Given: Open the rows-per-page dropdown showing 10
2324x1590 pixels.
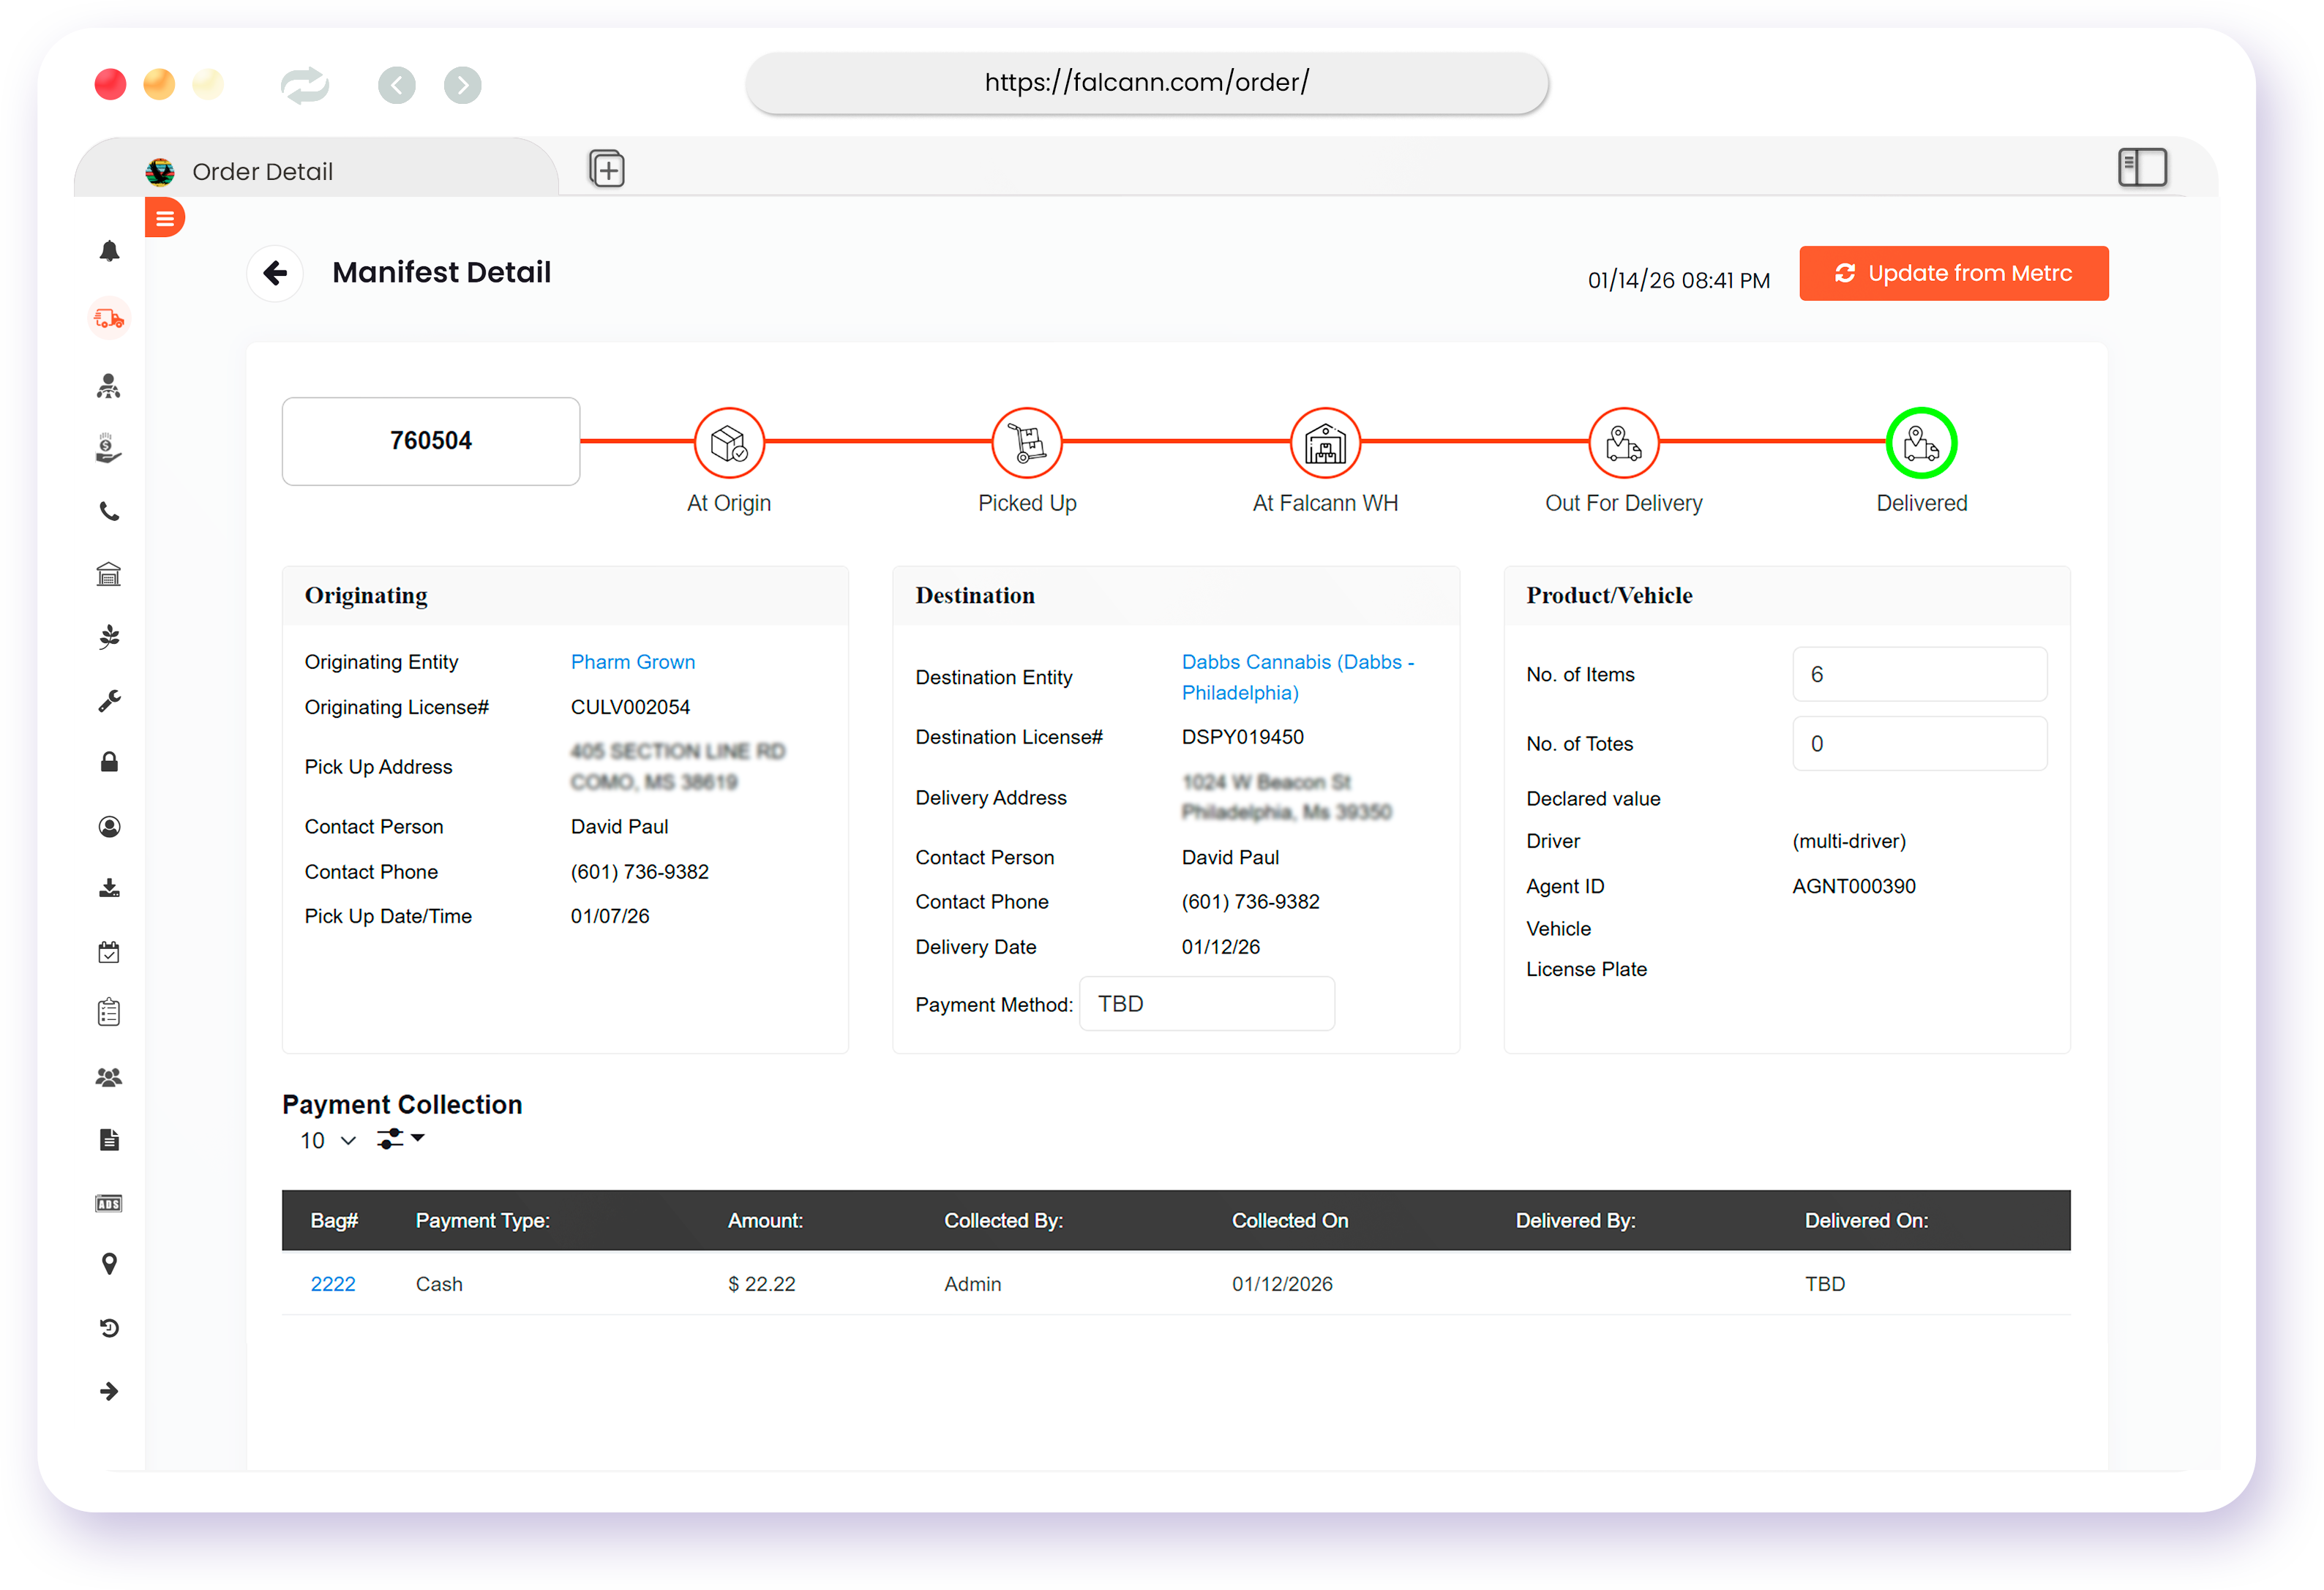Looking at the screenshot, I should [x=327, y=1141].
